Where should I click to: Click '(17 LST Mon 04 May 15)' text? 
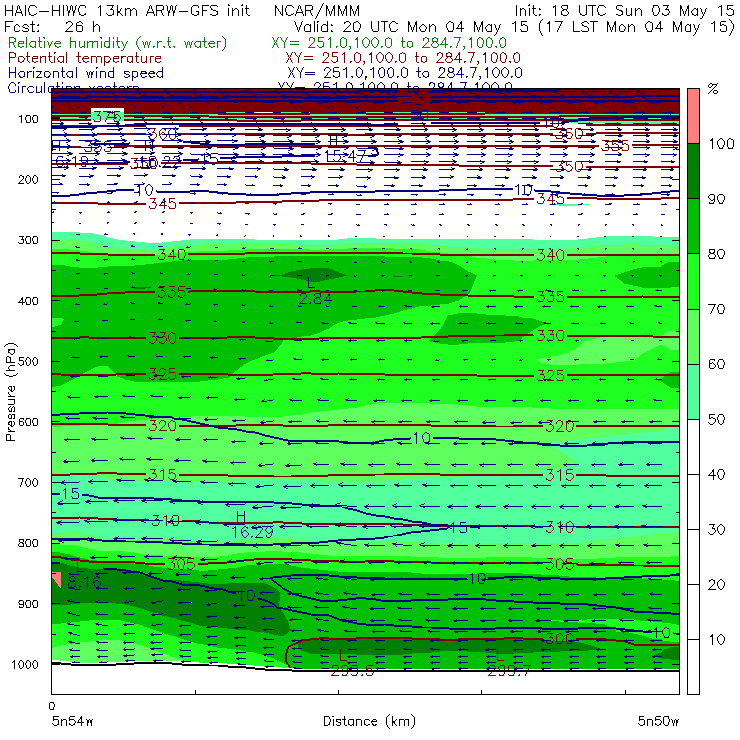[636, 27]
